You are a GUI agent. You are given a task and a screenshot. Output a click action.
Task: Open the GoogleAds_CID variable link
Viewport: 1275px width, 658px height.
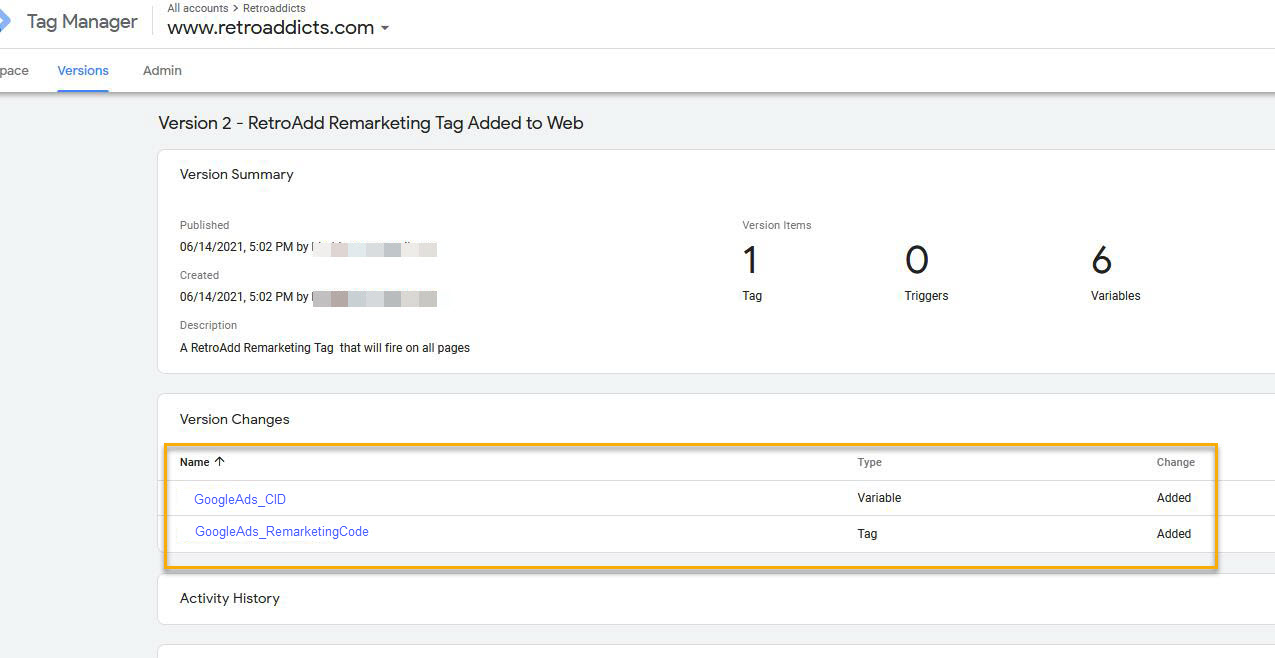click(x=240, y=499)
